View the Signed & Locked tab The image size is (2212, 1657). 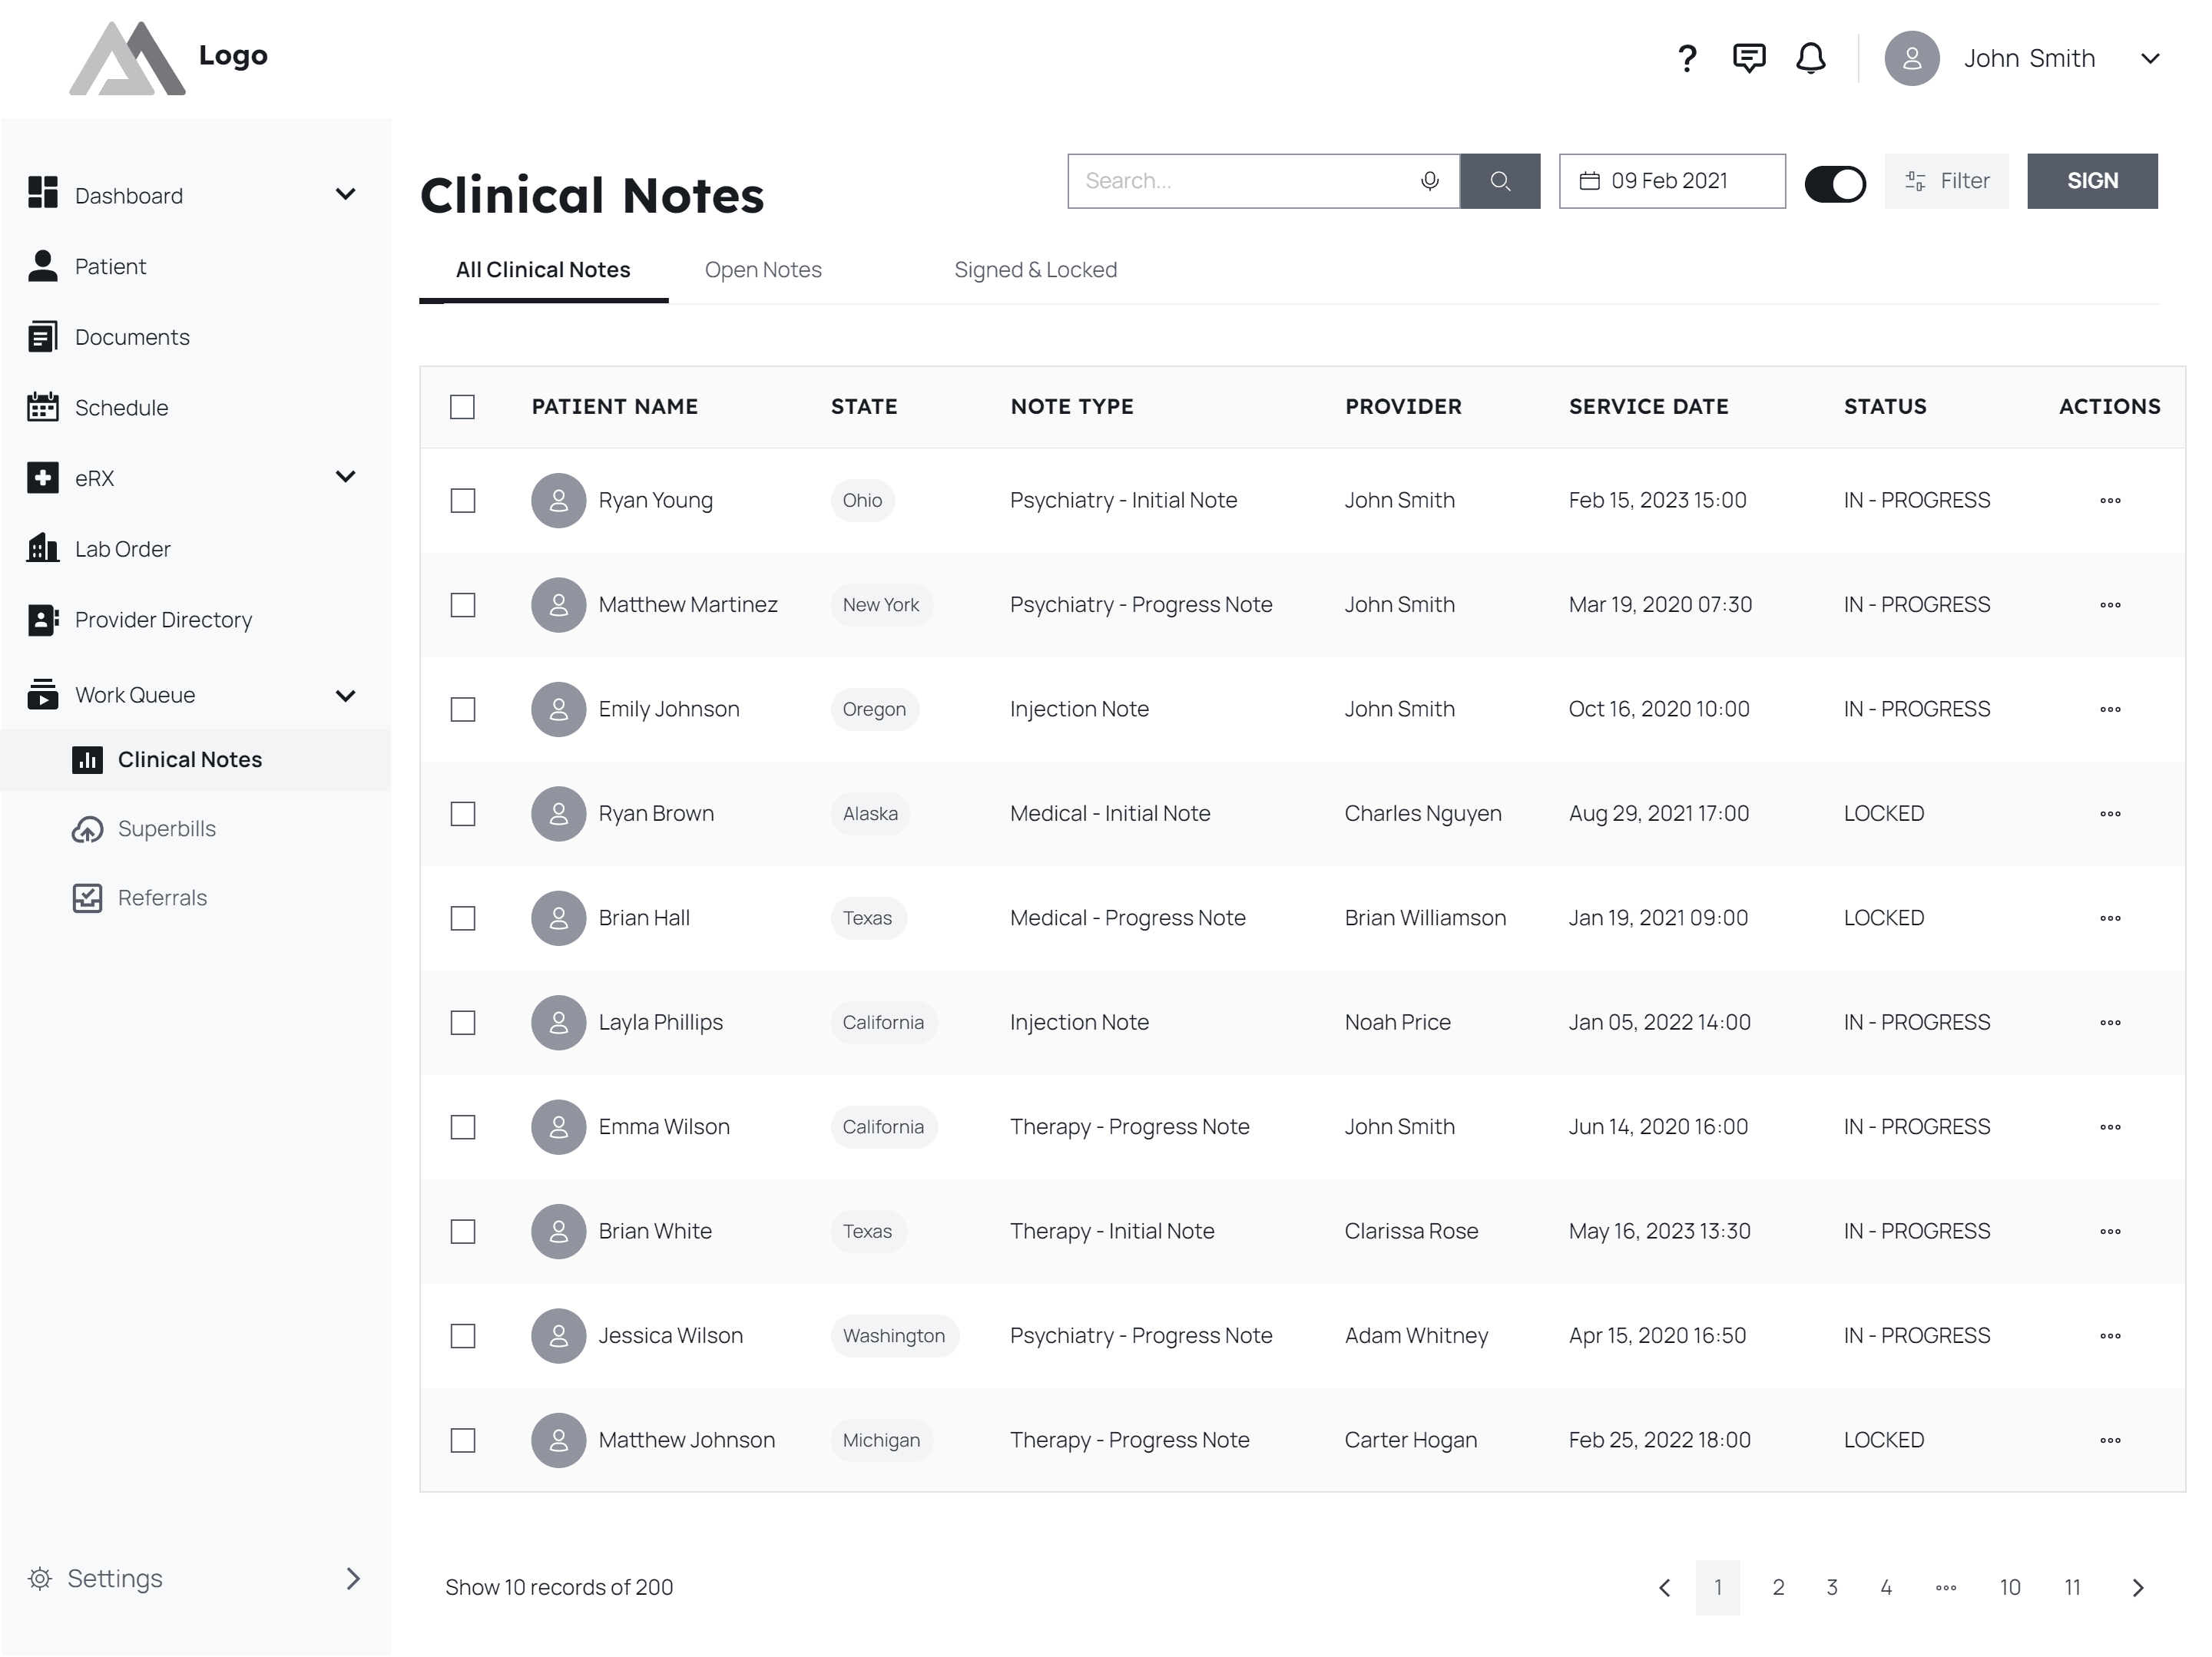coord(1036,269)
